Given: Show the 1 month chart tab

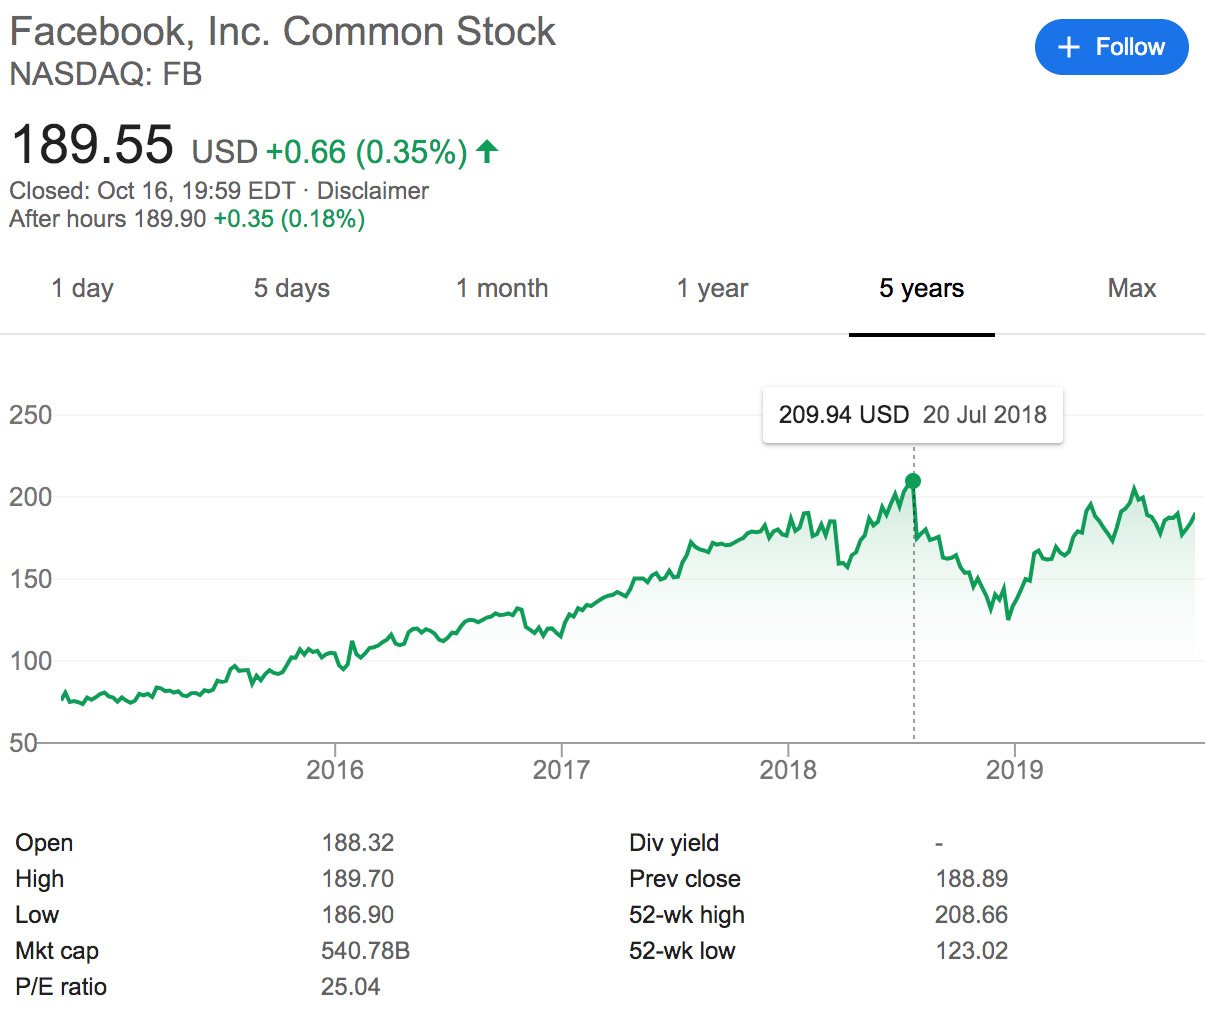Looking at the screenshot, I should click(x=502, y=289).
